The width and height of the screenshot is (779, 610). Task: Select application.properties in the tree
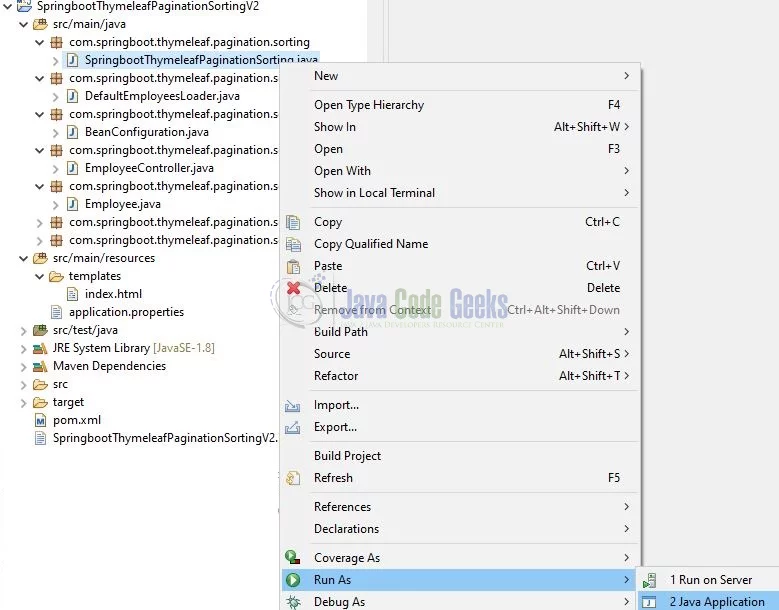click(126, 312)
